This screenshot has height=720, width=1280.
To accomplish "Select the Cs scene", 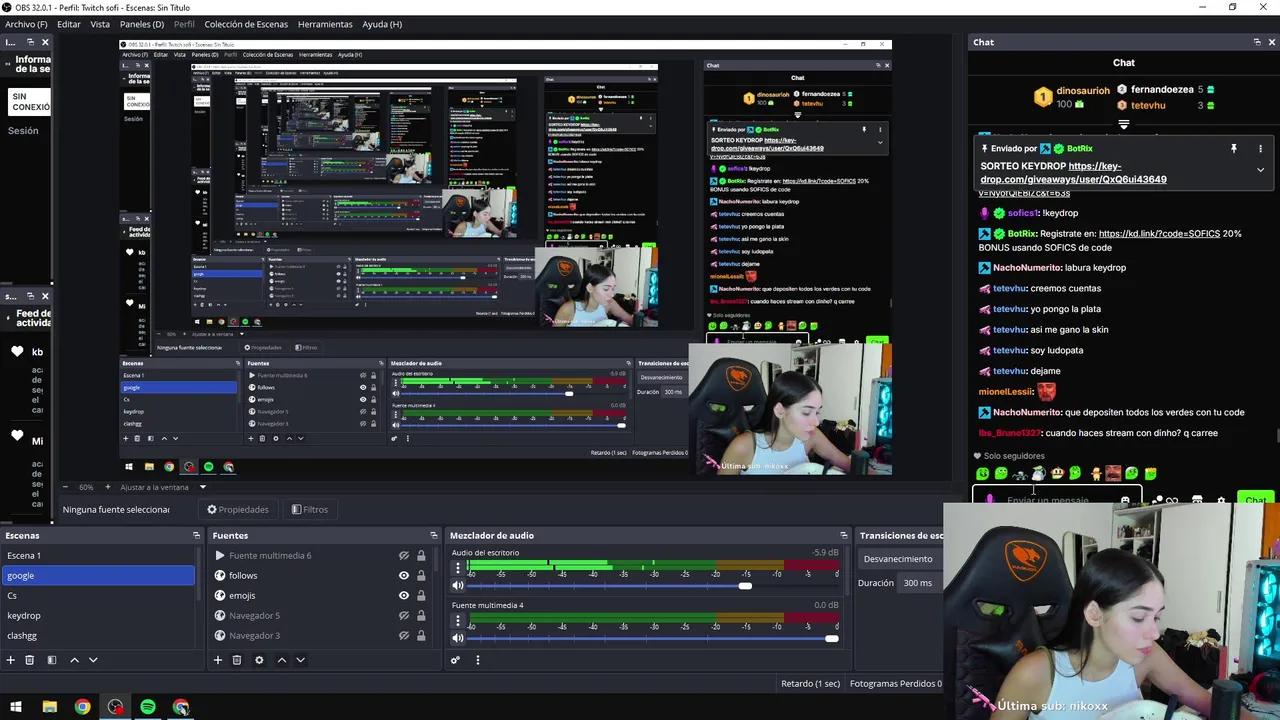I will coord(98,595).
